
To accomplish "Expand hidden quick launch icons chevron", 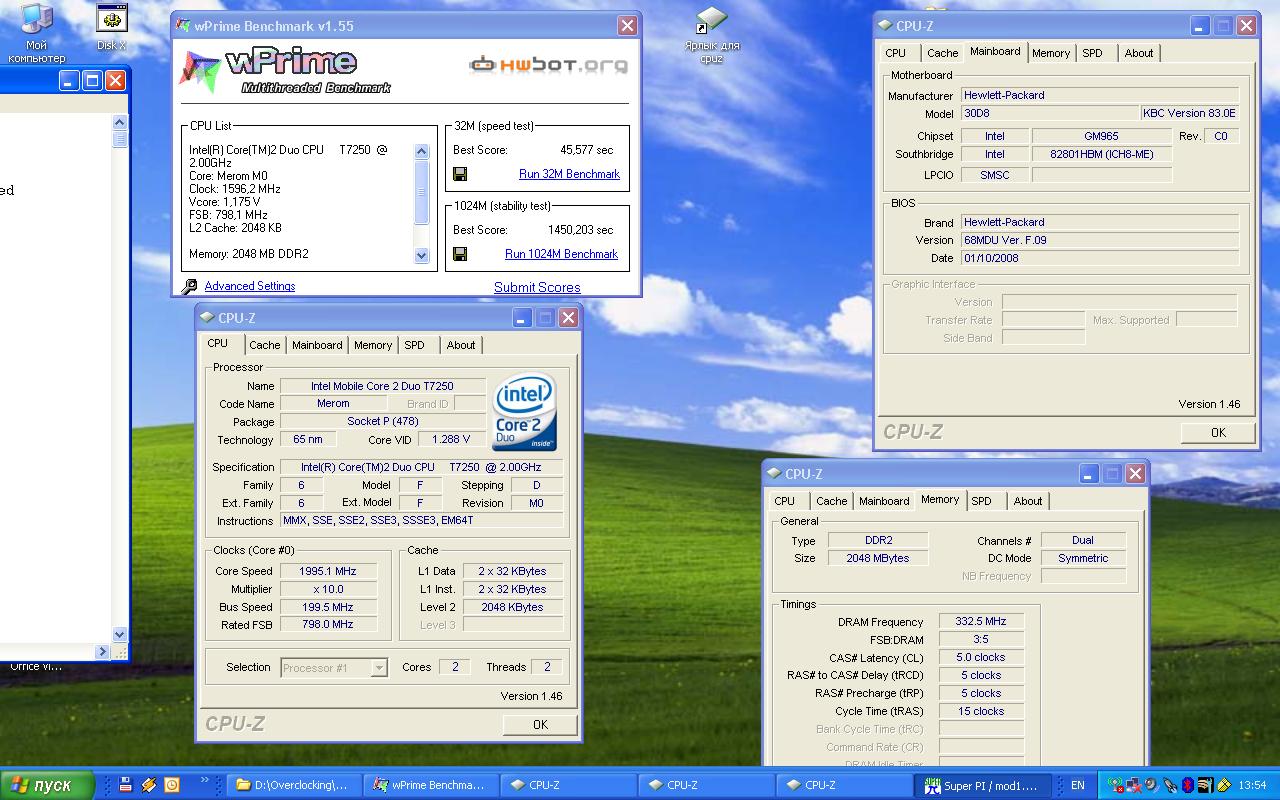I will [x=205, y=780].
